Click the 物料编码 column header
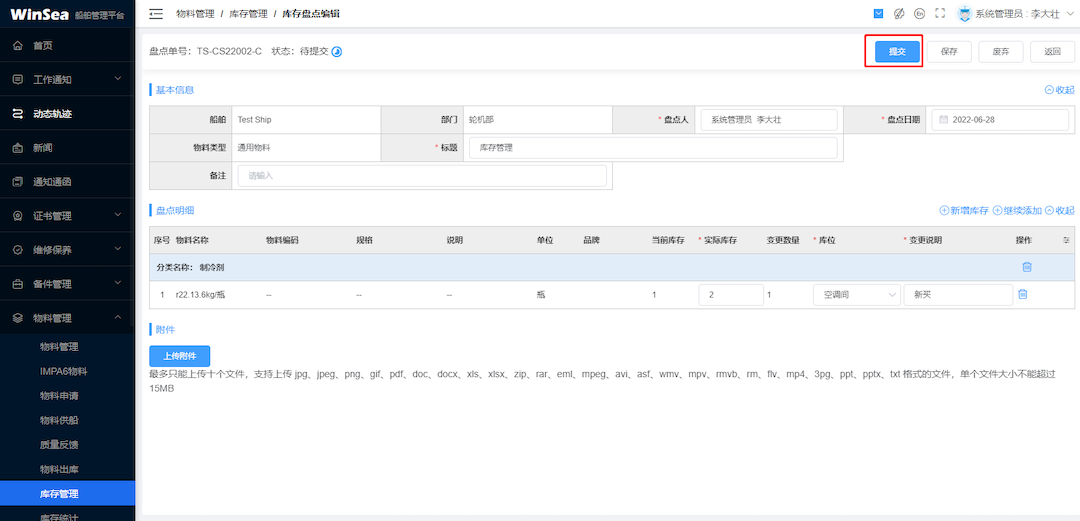The width and height of the screenshot is (1080, 521). (282, 241)
